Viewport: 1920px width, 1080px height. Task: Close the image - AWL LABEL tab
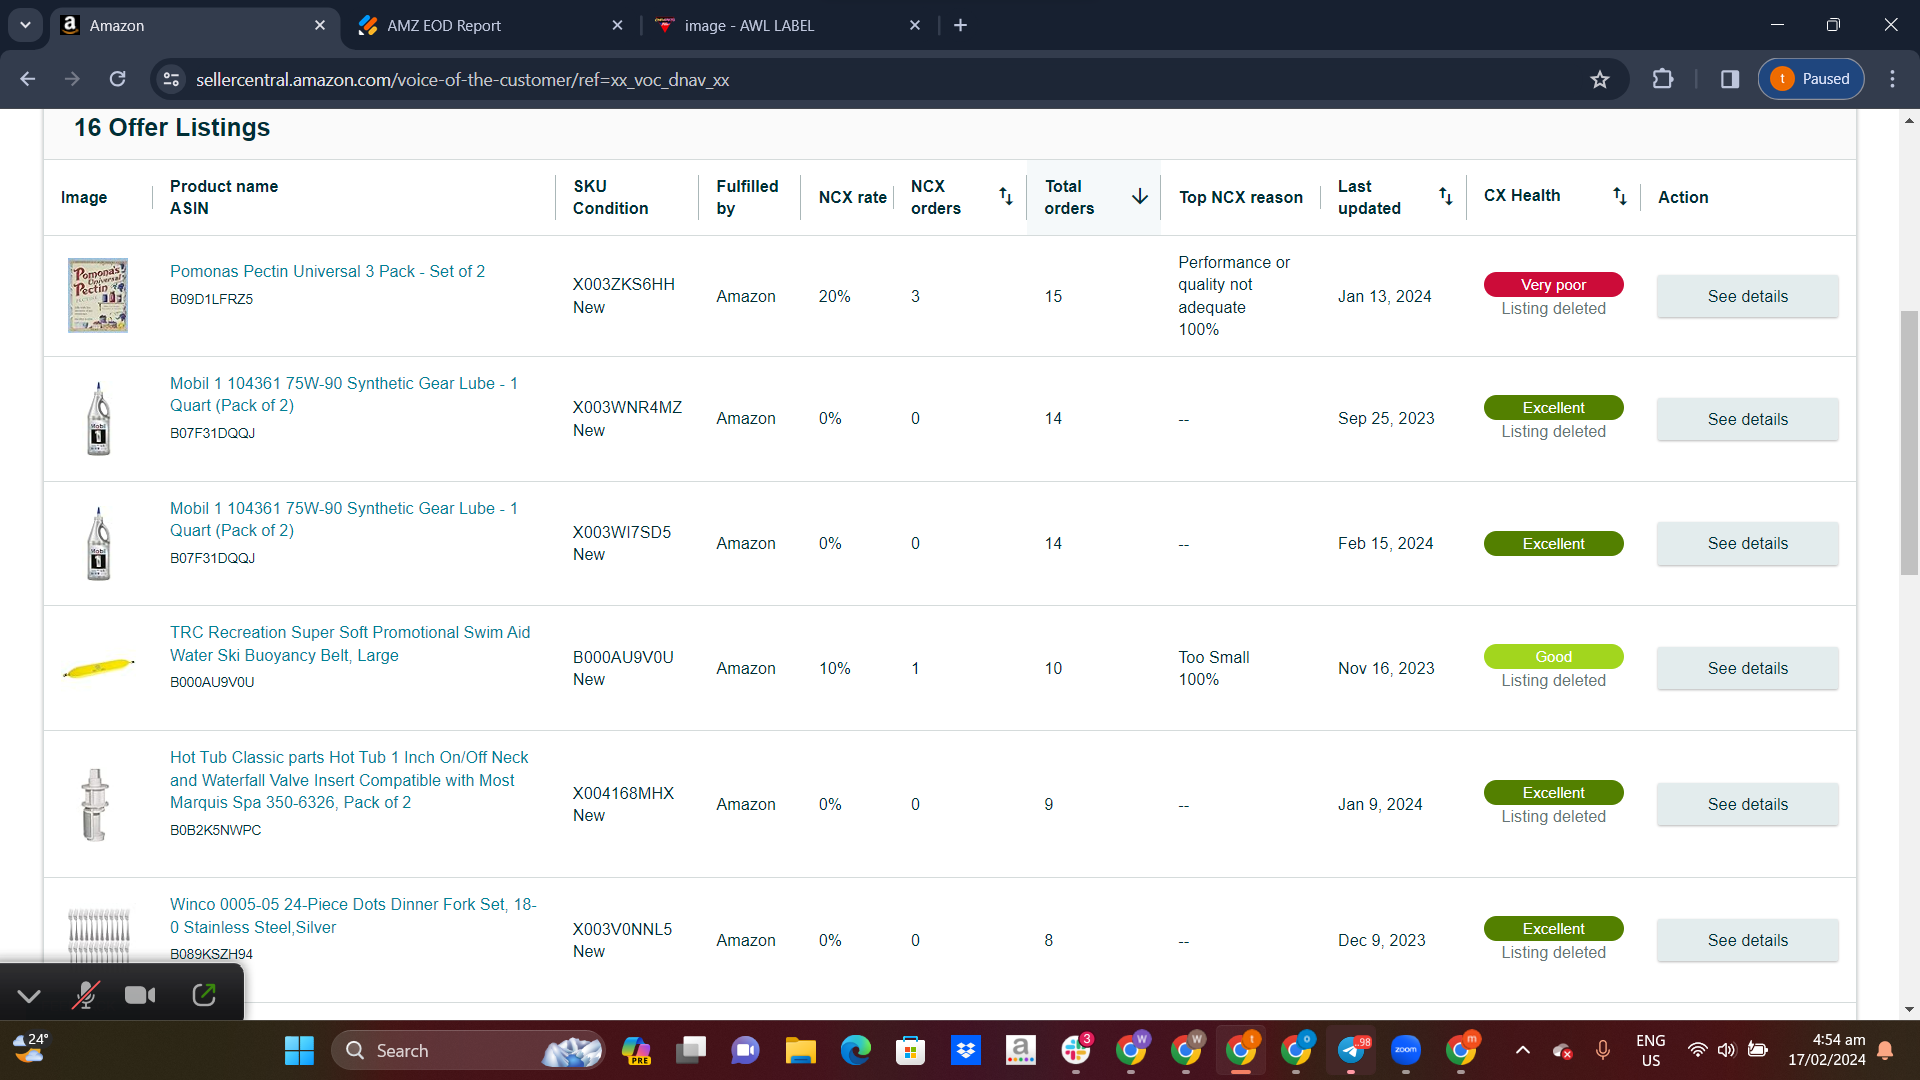click(x=914, y=25)
